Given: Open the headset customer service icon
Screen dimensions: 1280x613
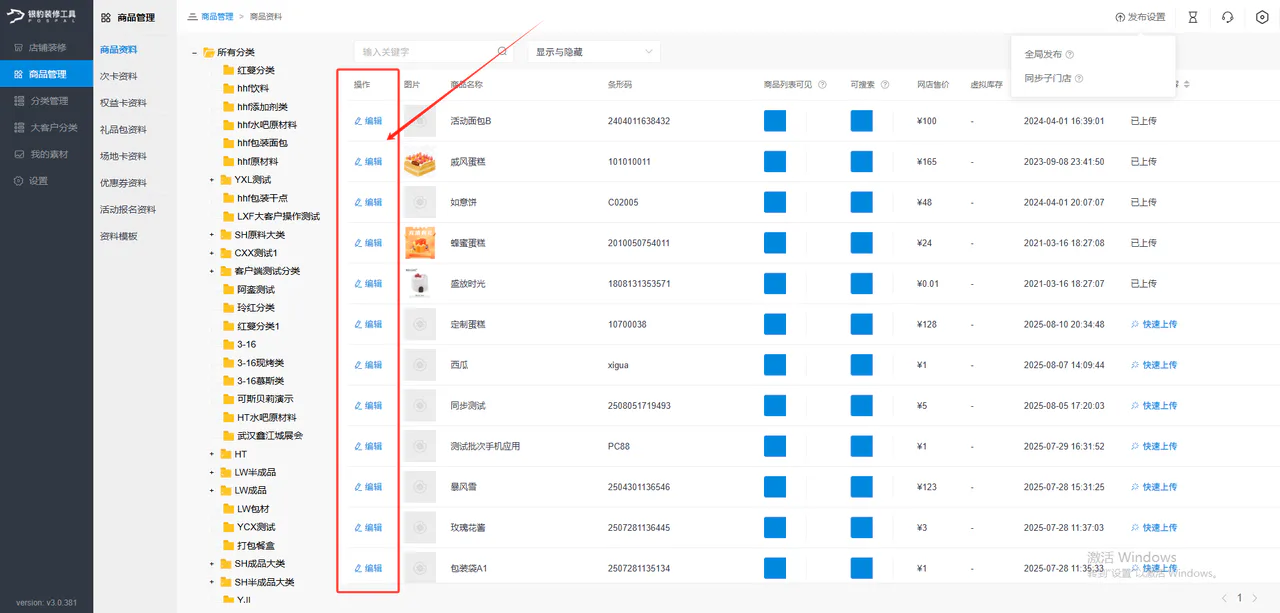Looking at the screenshot, I should tap(1228, 17).
